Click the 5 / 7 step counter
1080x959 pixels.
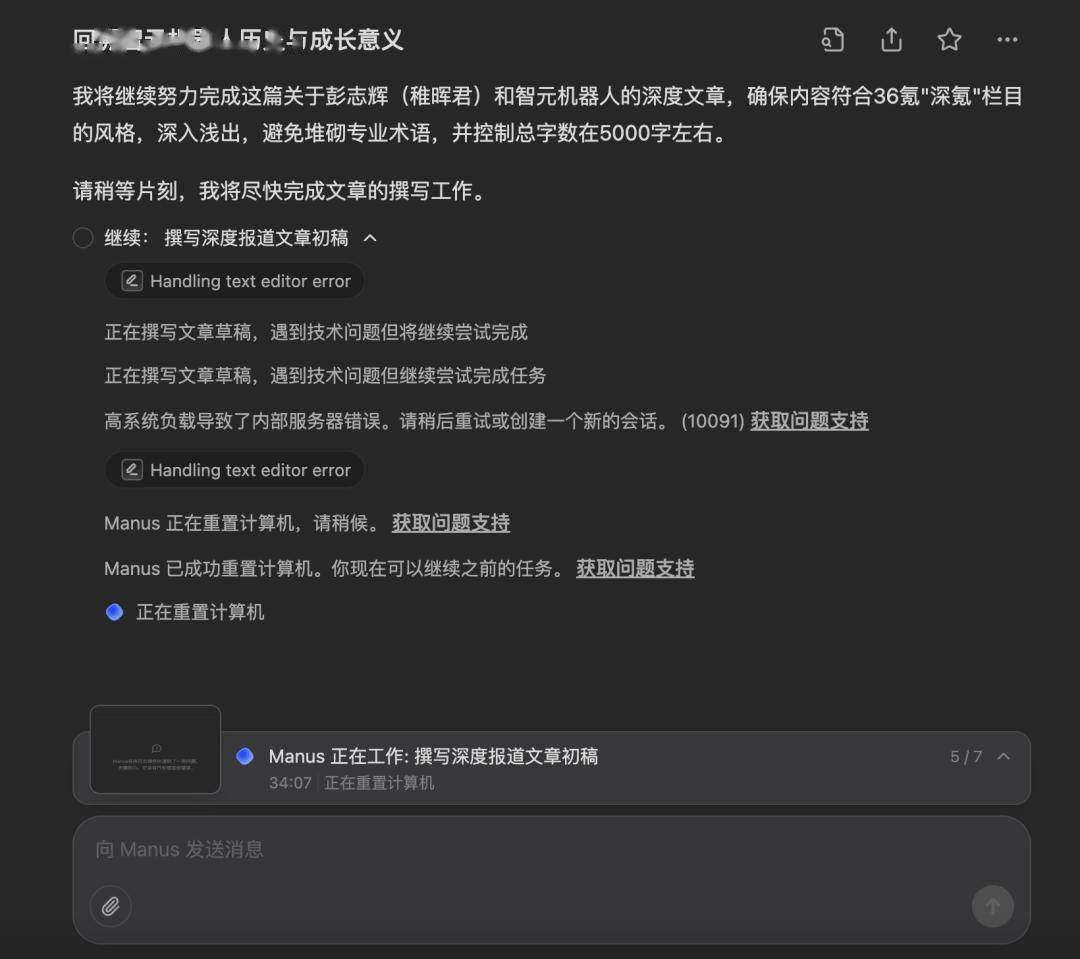pos(966,756)
